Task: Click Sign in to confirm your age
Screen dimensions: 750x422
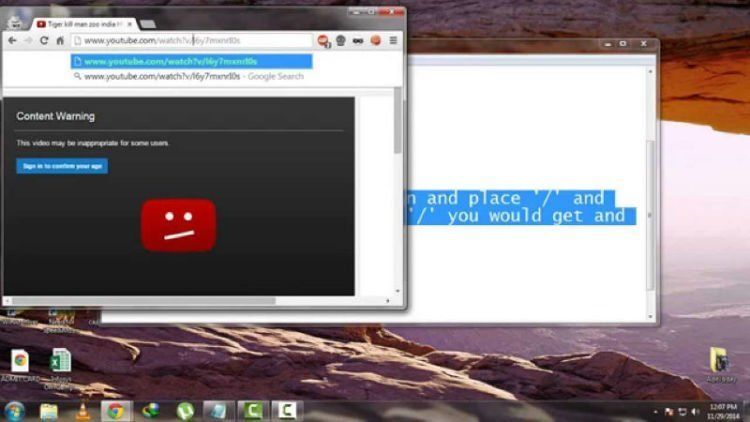Action: pos(62,166)
